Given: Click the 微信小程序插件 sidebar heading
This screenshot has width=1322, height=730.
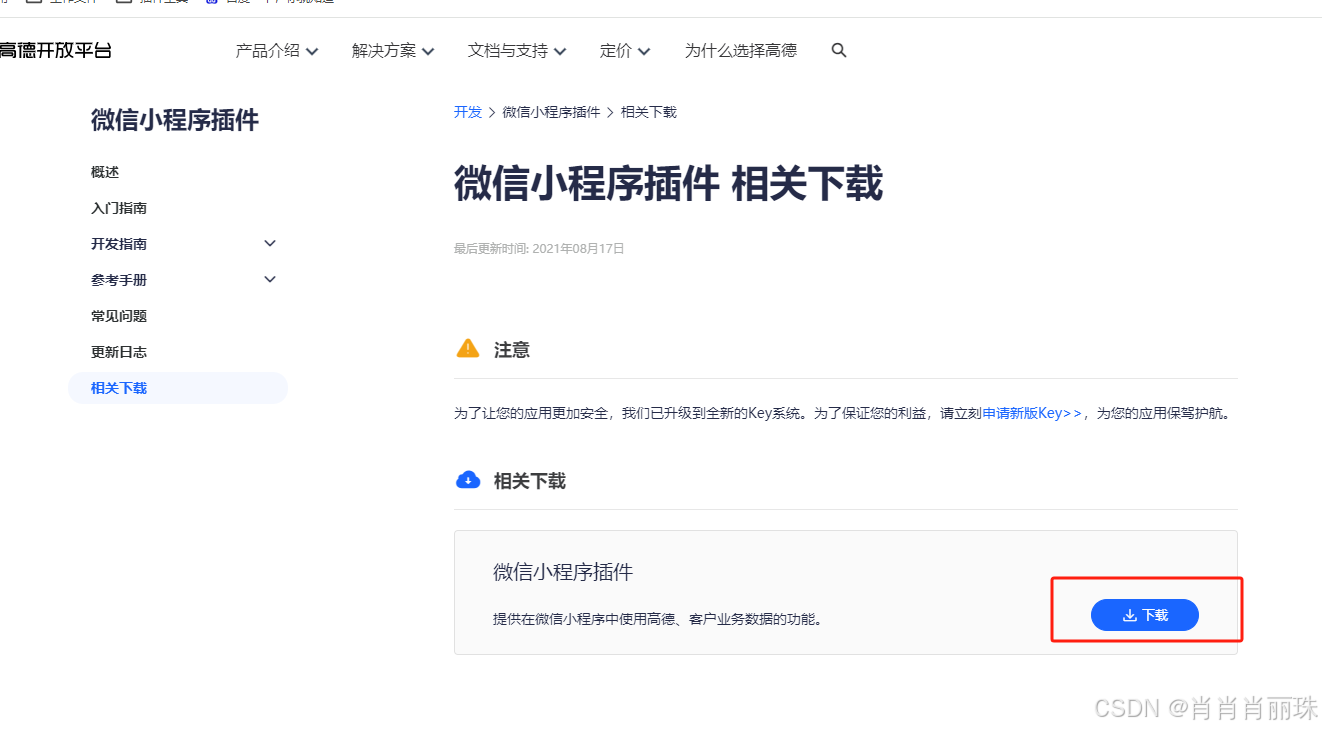Looking at the screenshot, I should click(x=175, y=120).
